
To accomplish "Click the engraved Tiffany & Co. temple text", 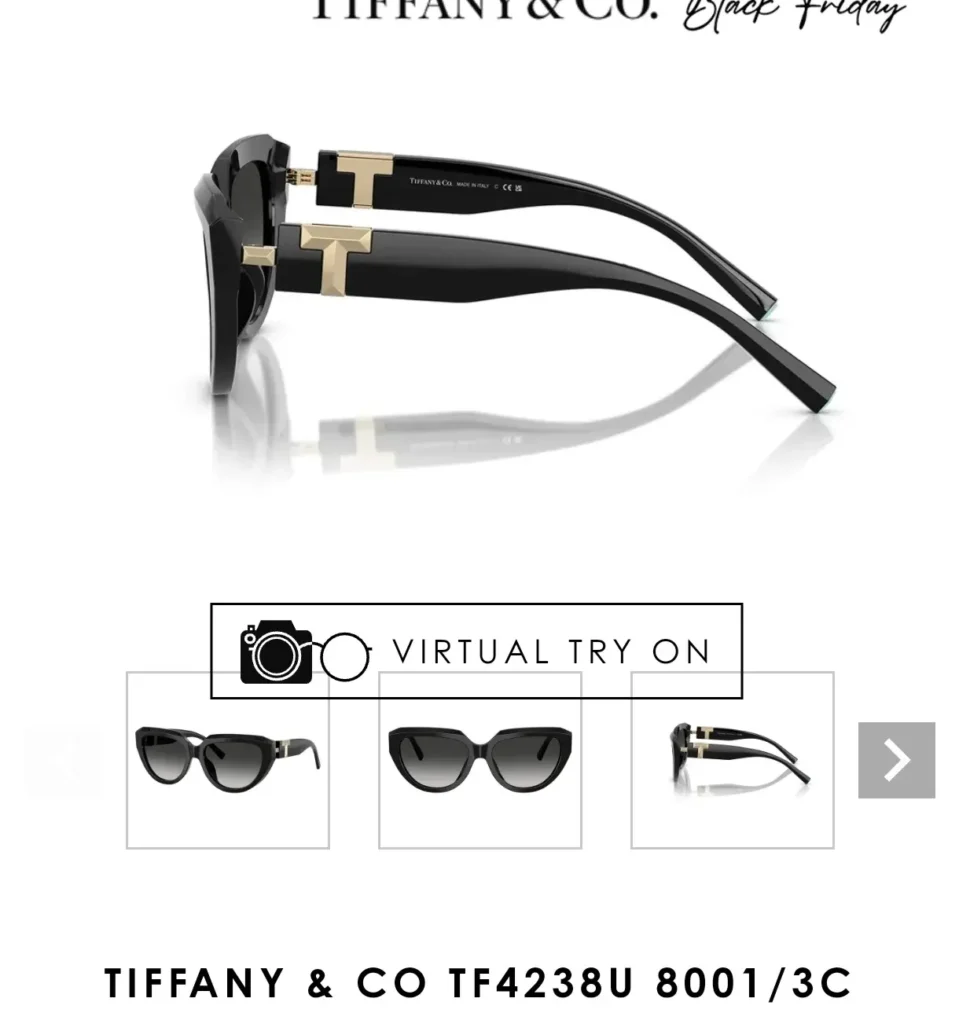I will (431, 182).
